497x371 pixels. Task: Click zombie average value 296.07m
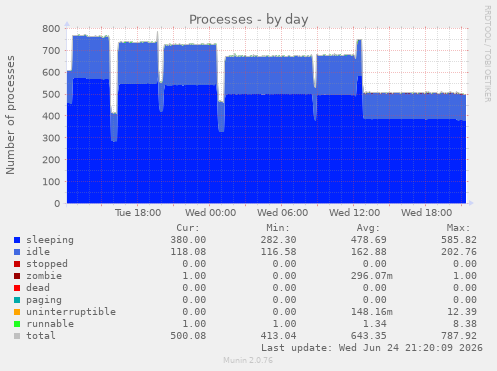[x=372, y=276]
